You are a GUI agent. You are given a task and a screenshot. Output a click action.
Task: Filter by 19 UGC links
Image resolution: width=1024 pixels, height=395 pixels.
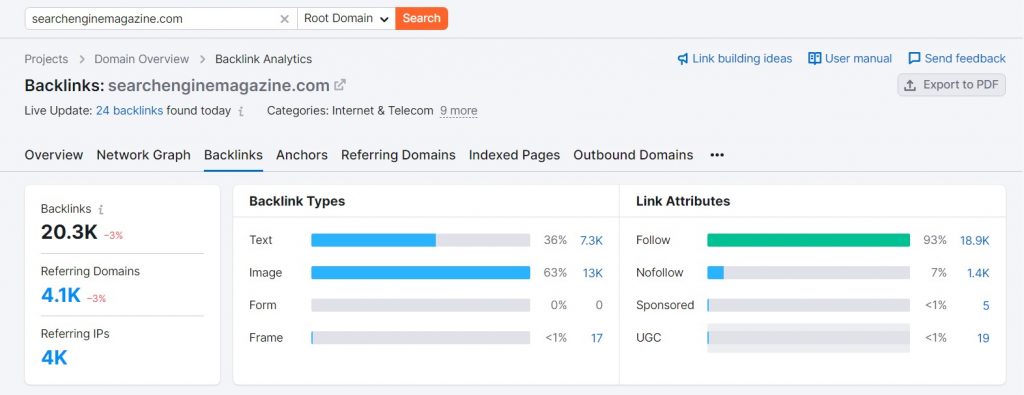[x=984, y=338]
